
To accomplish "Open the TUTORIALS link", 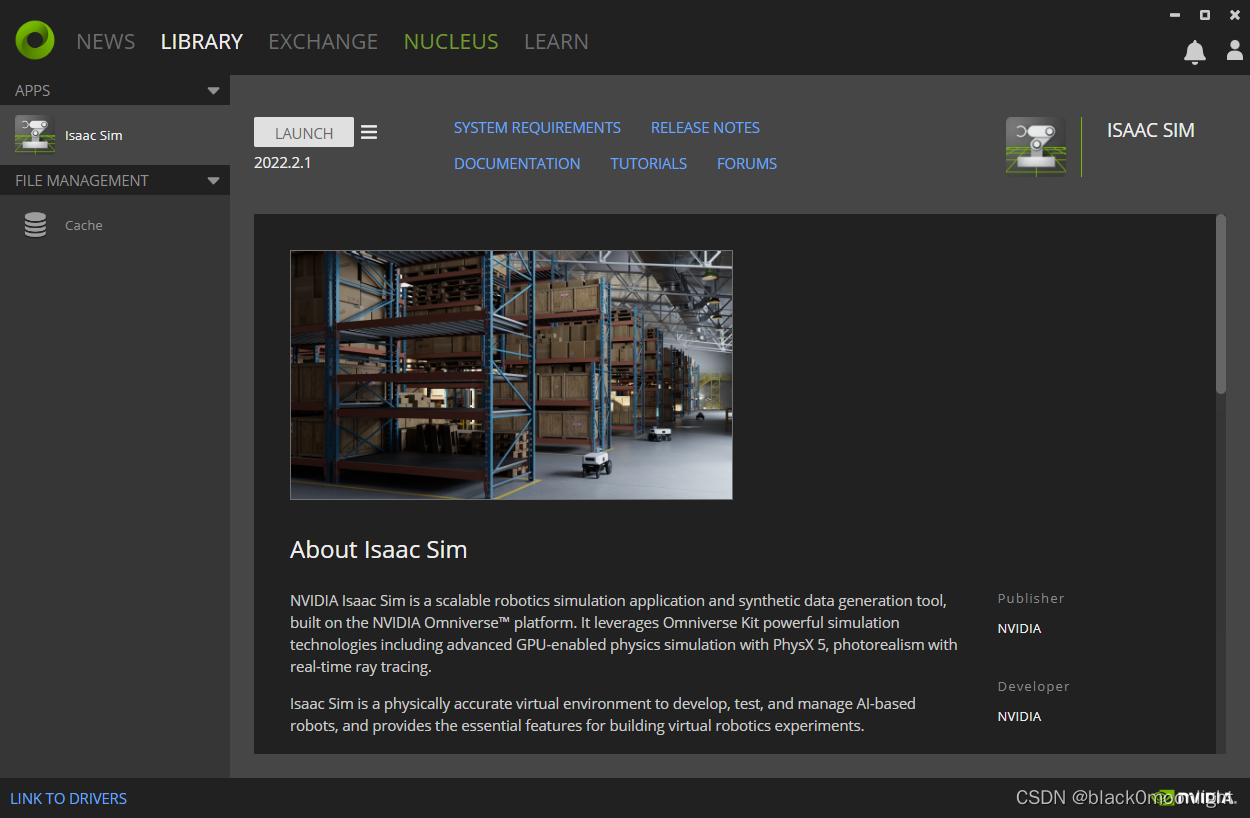I will click(649, 164).
